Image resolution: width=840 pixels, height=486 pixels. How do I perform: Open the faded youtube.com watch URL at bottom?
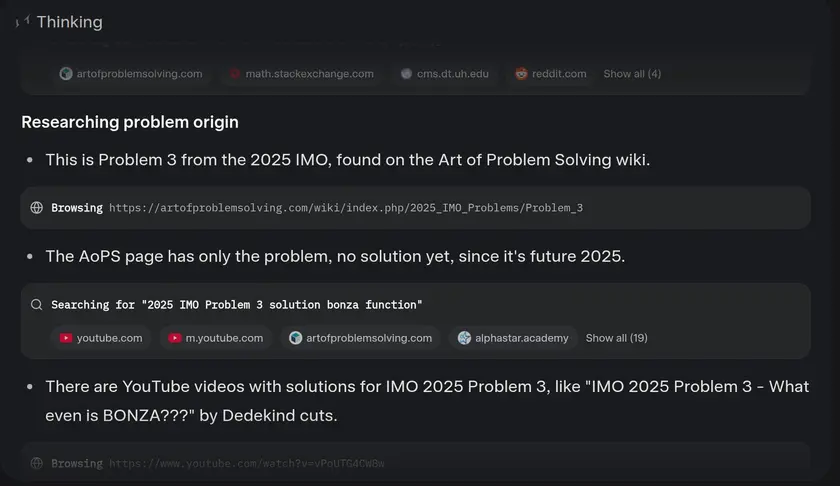click(x=246, y=464)
